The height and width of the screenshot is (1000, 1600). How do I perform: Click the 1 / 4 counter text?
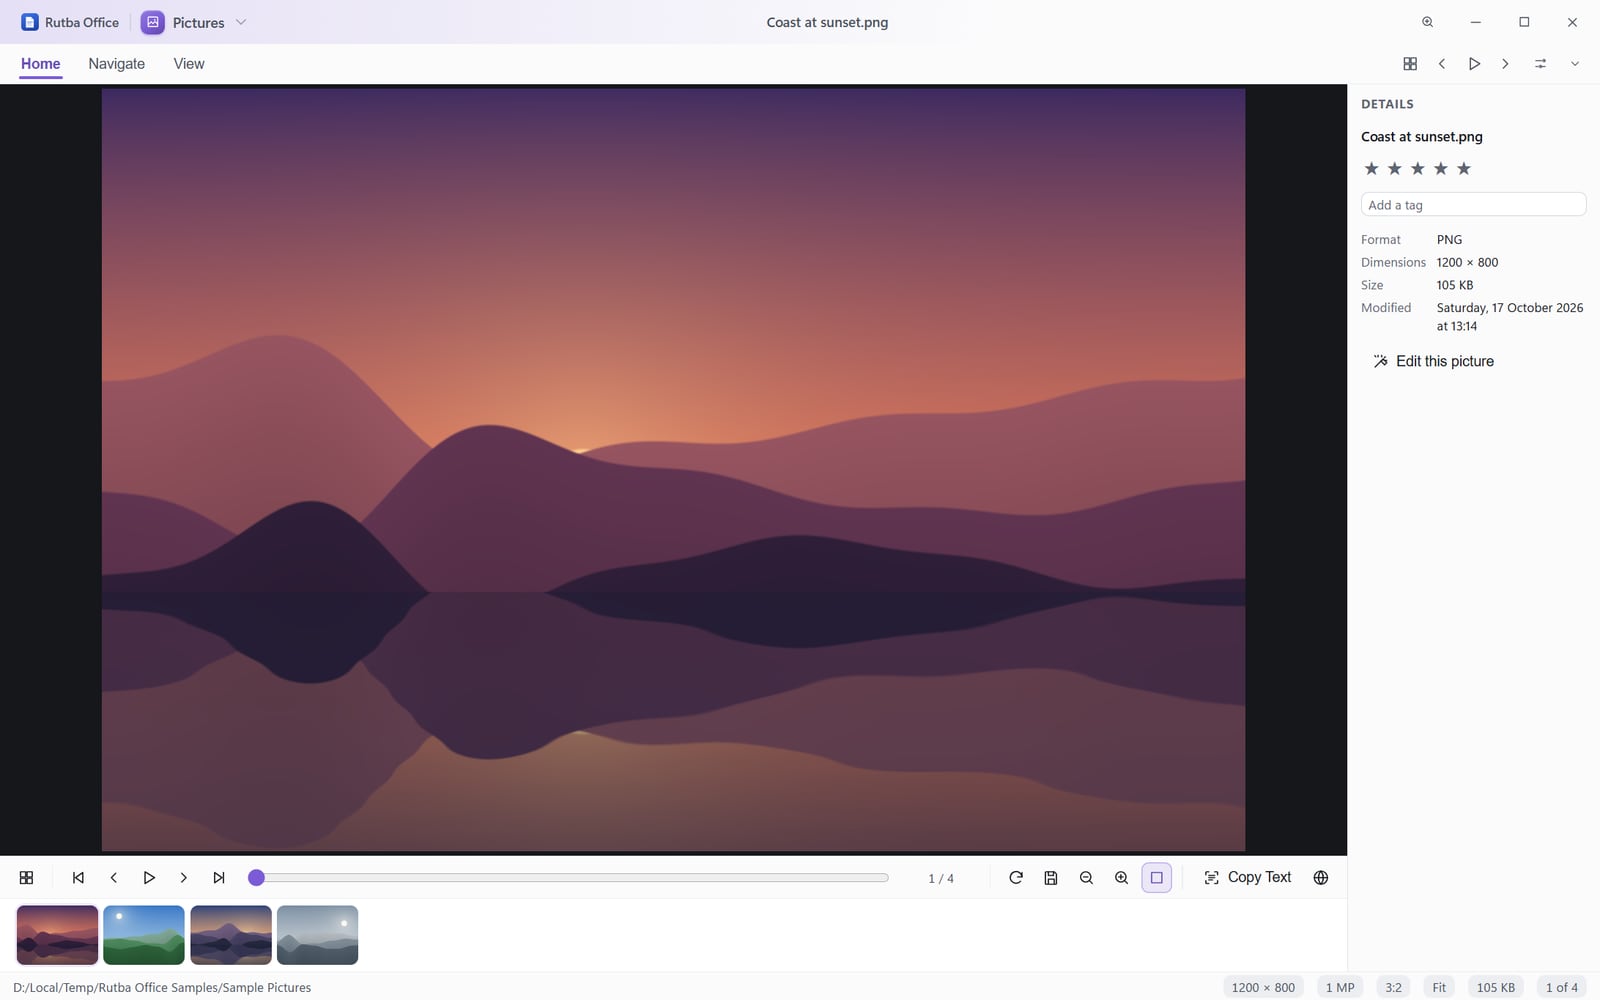pos(941,879)
